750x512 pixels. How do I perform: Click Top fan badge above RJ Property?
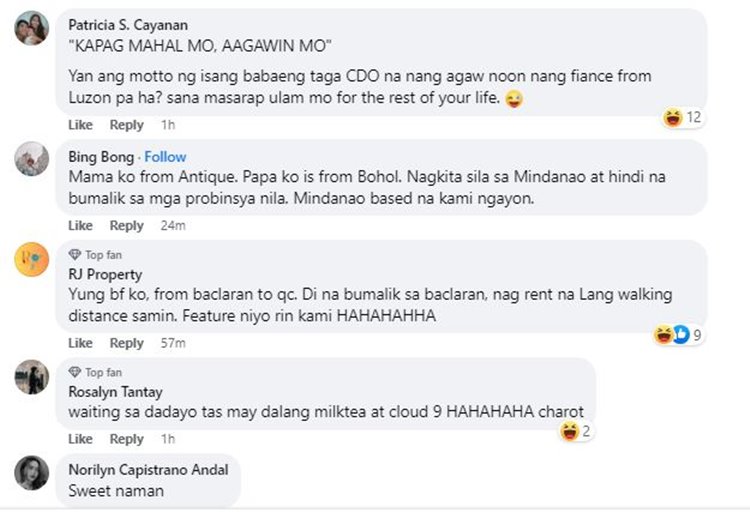pos(102,255)
